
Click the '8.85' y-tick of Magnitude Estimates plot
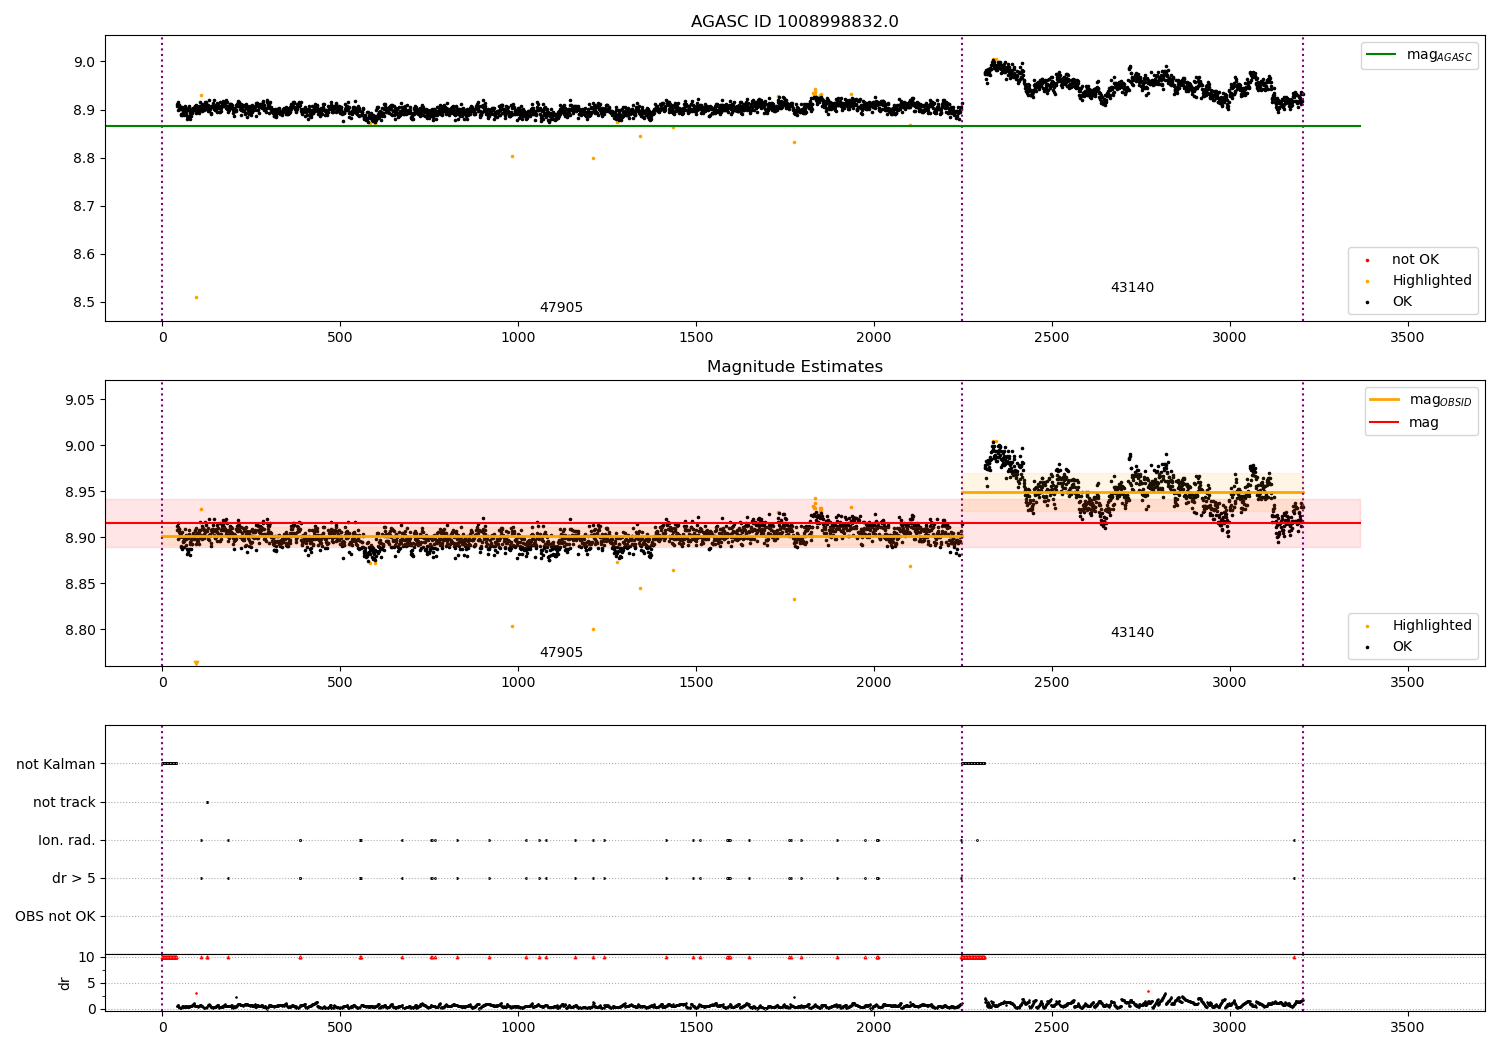[81, 585]
